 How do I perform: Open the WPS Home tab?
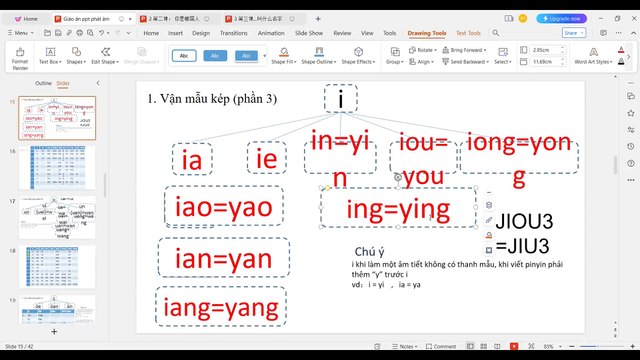[26, 19]
